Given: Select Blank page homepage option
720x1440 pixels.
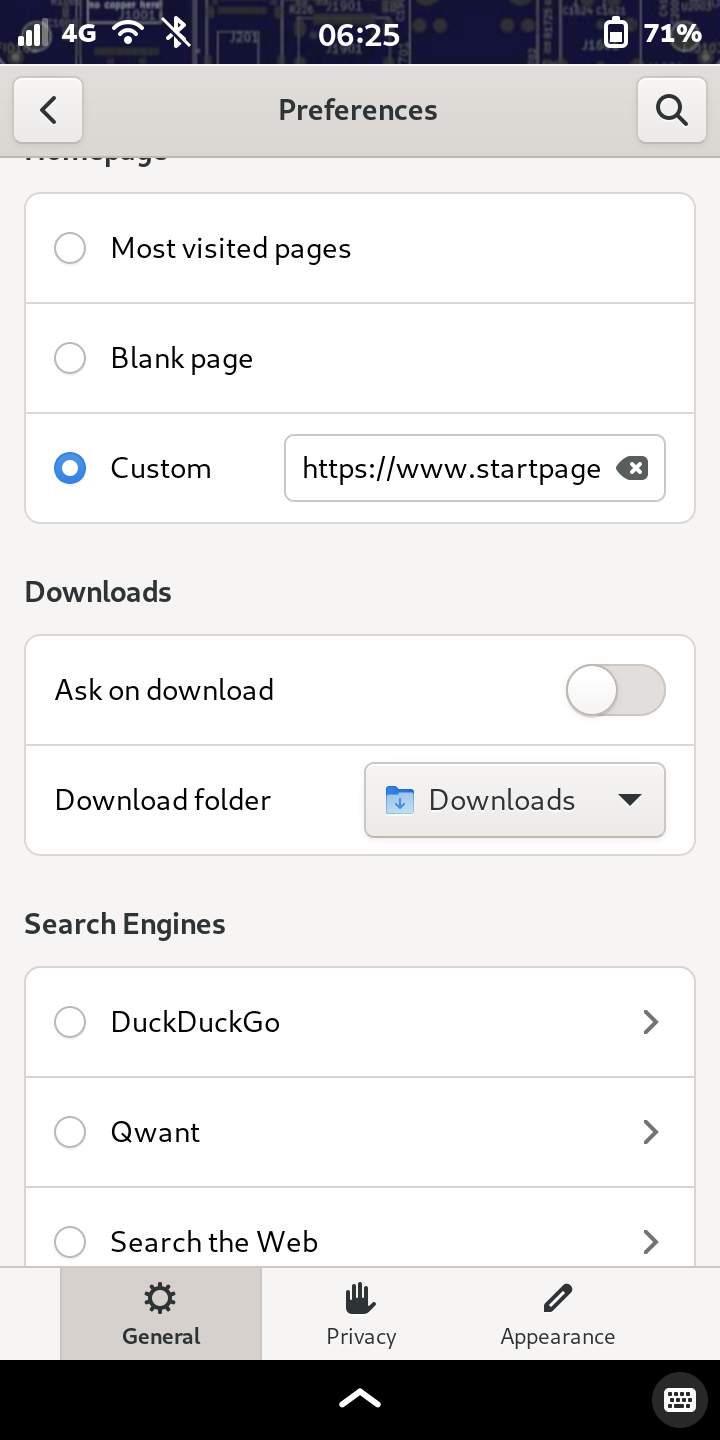Looking at the screenshot, I should point(70,358).
